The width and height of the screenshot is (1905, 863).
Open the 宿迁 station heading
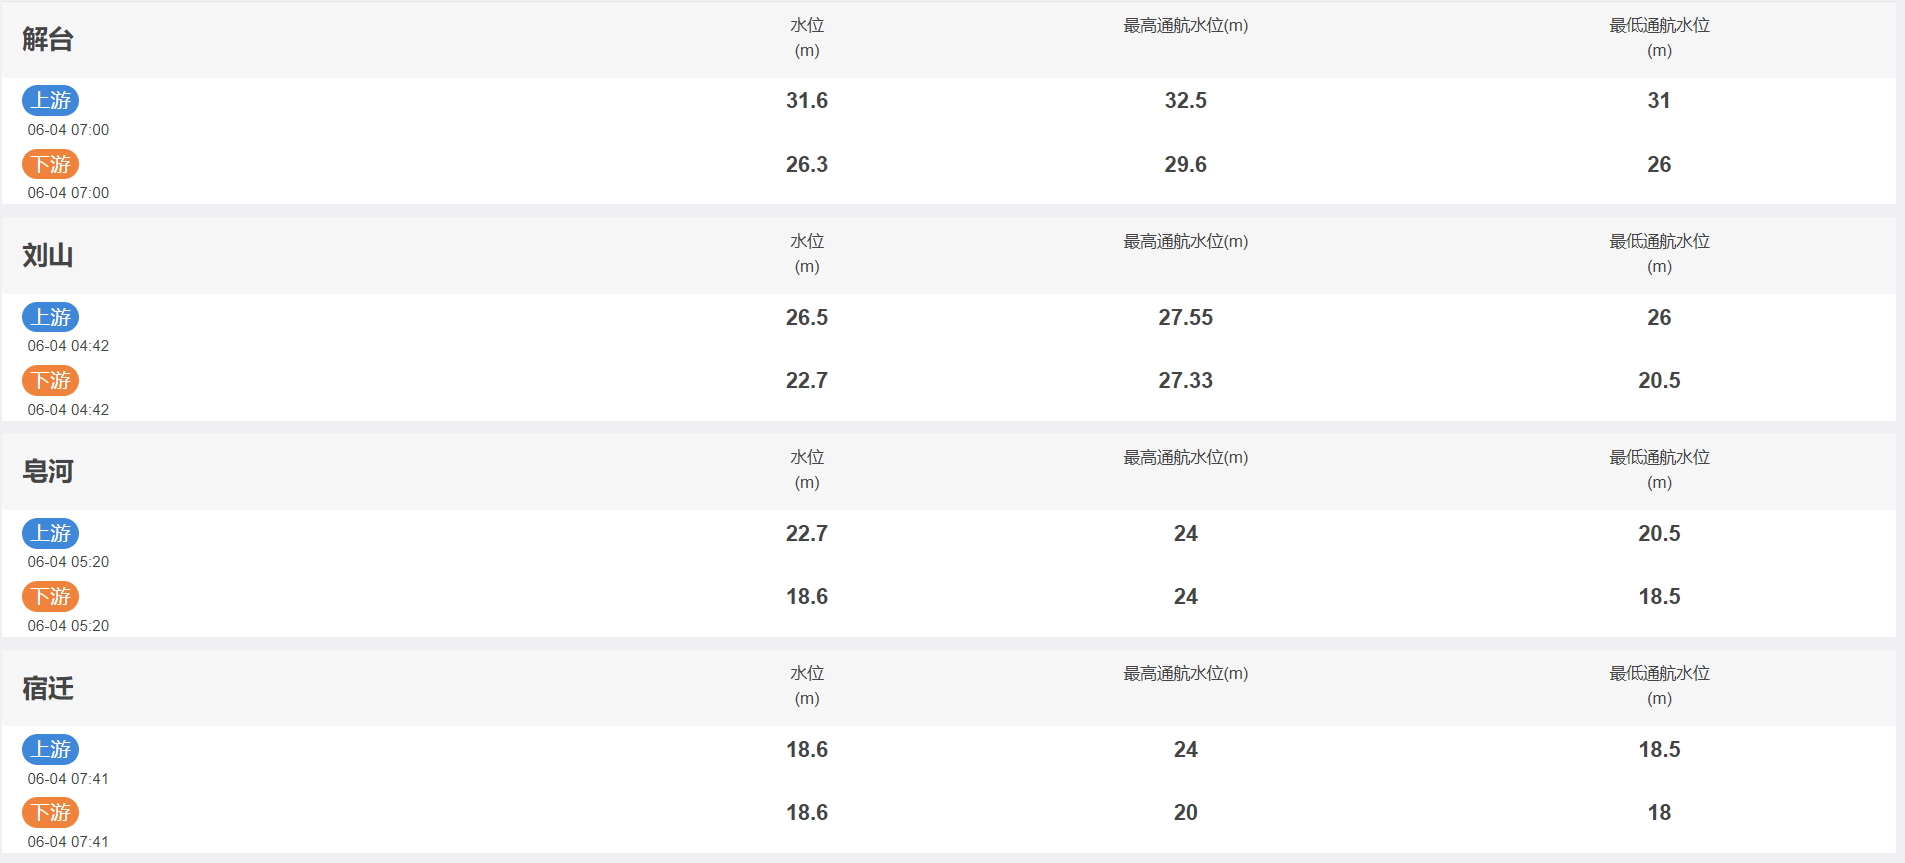pyautogui.click(x=48, y=688)
